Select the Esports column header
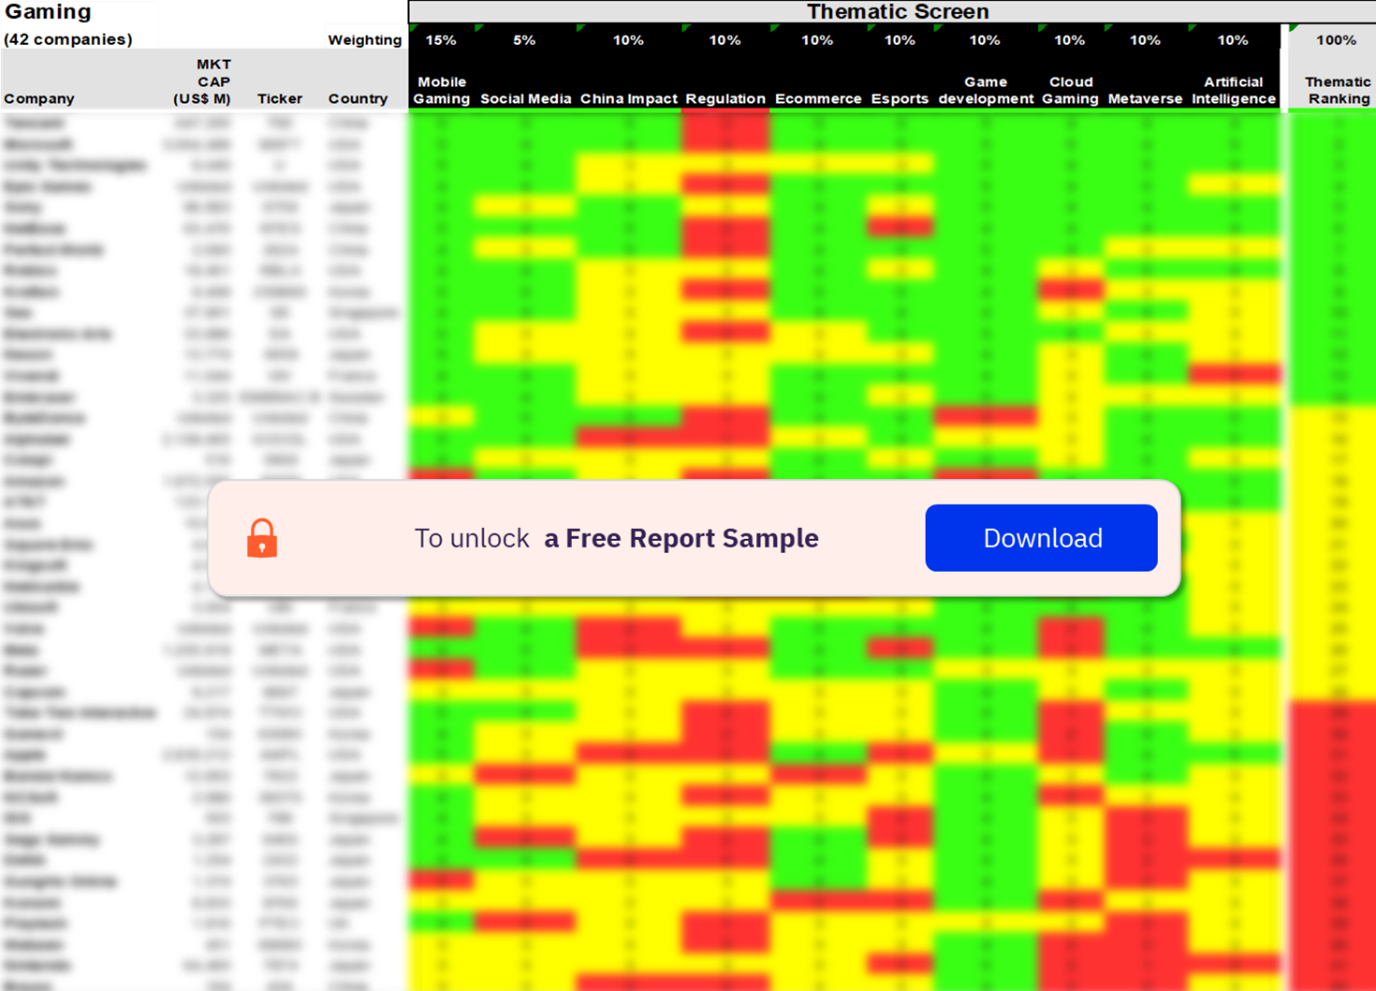The image size is (1376, 991). tap(900, 99)
